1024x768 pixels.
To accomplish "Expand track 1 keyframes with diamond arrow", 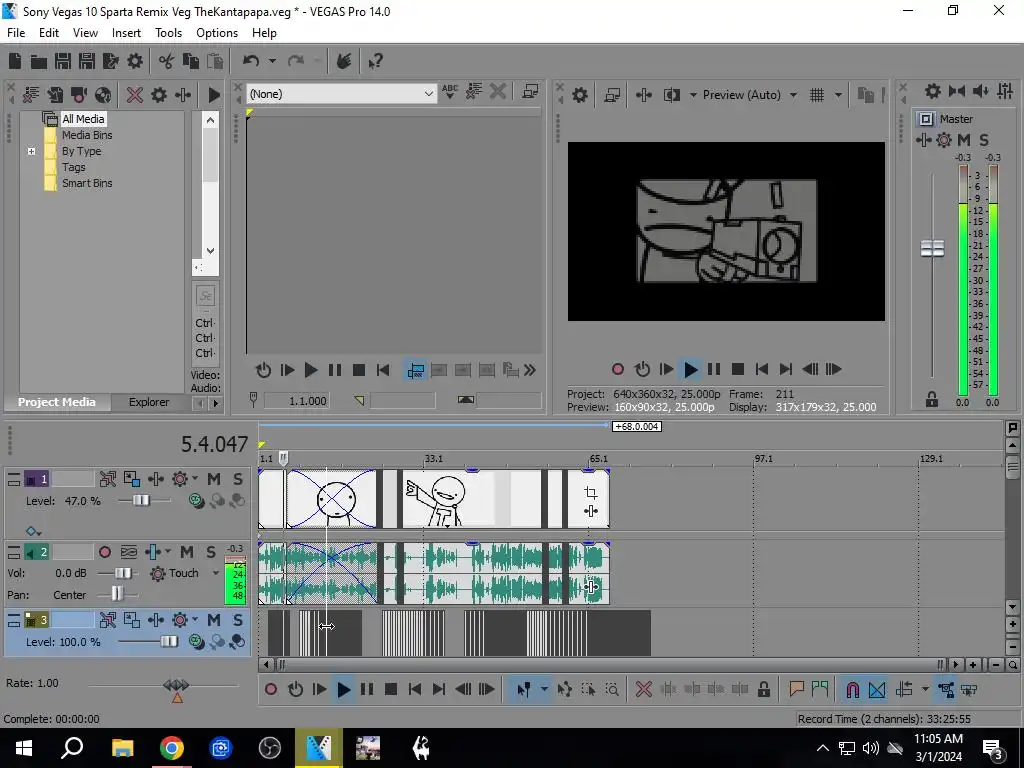I will click(x=33, y=532).
